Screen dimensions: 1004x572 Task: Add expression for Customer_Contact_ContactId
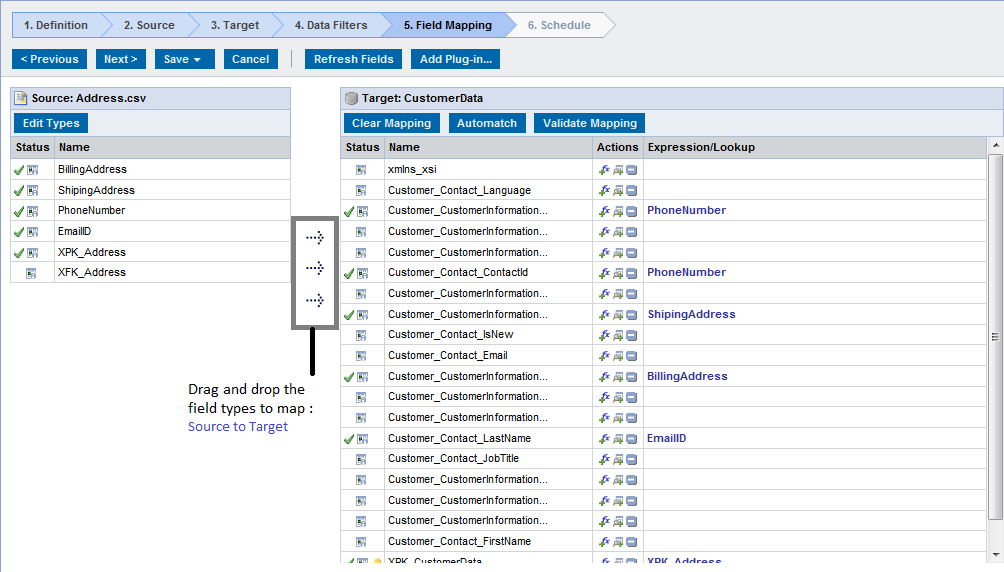click(604, 274)
